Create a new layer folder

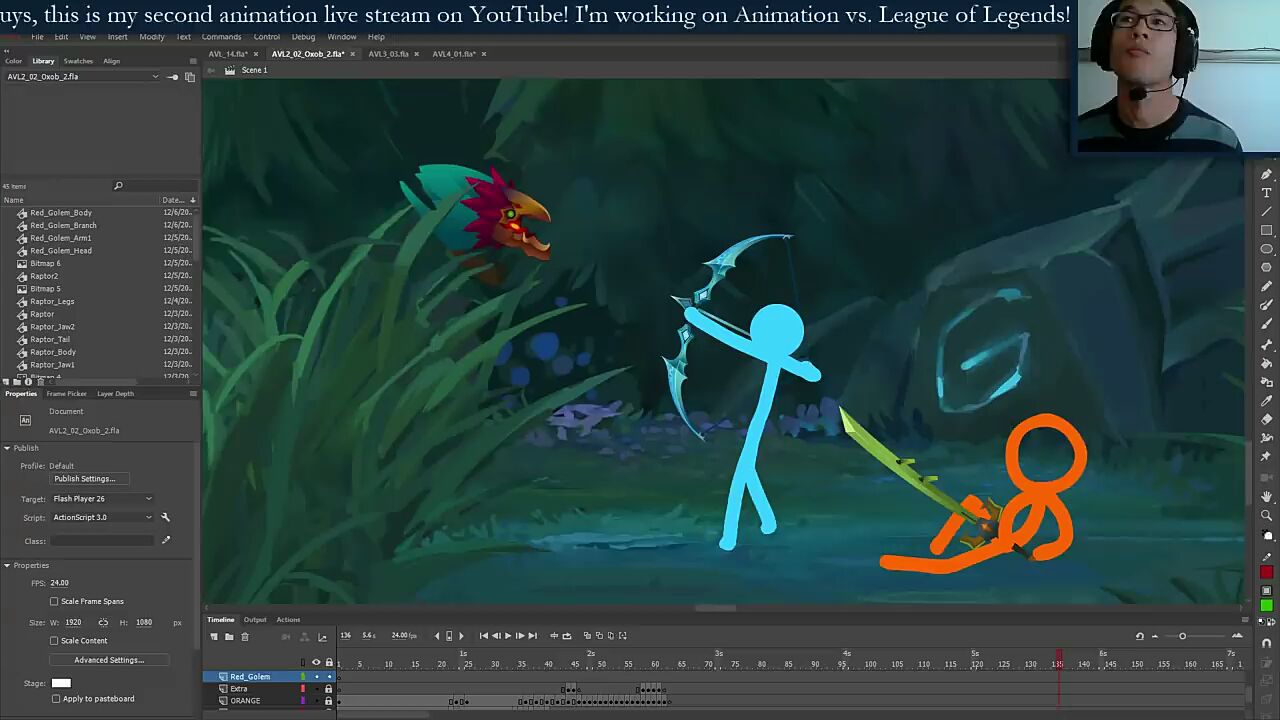[229, 636]
